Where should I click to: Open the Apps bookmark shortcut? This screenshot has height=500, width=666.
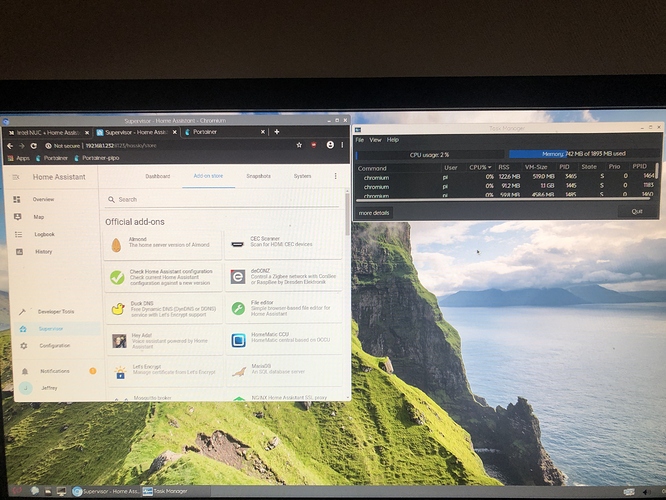19,158
